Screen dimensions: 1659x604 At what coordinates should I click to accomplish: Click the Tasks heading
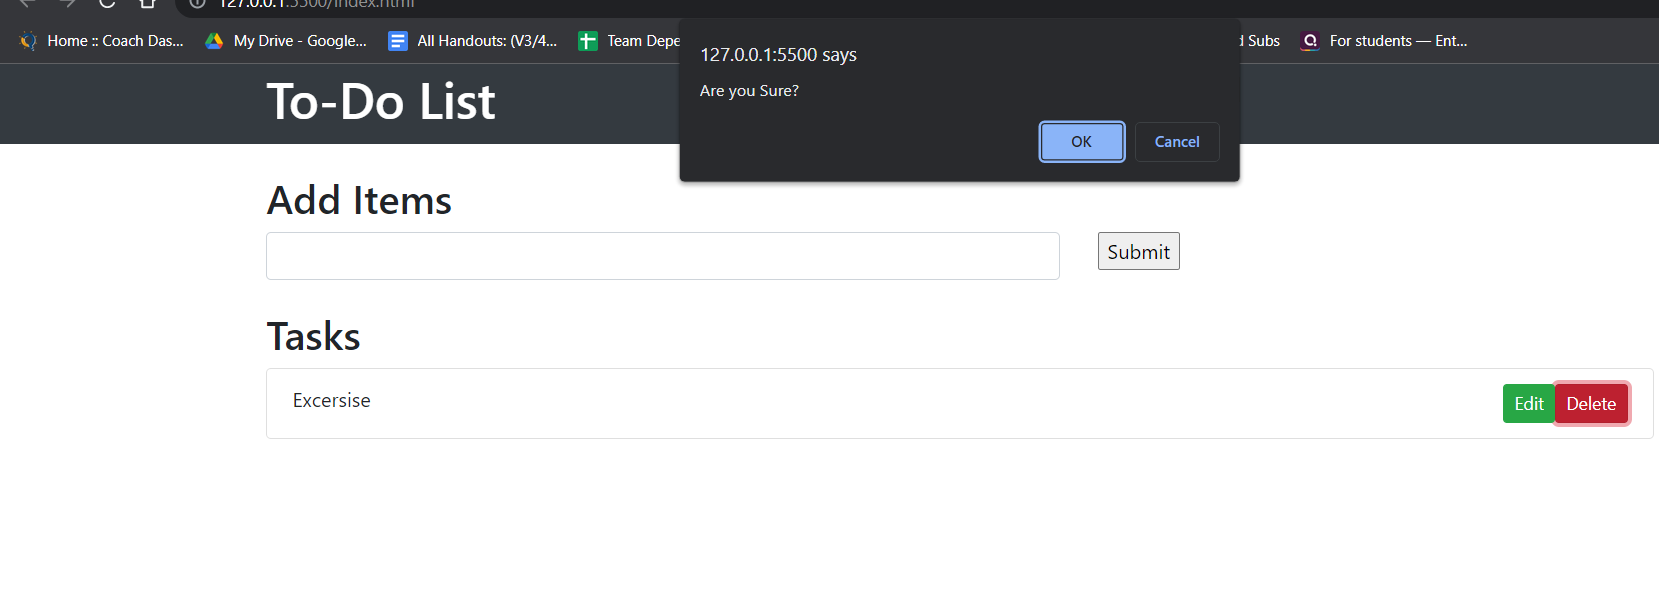pyautogui.click(x=313, y=337)
